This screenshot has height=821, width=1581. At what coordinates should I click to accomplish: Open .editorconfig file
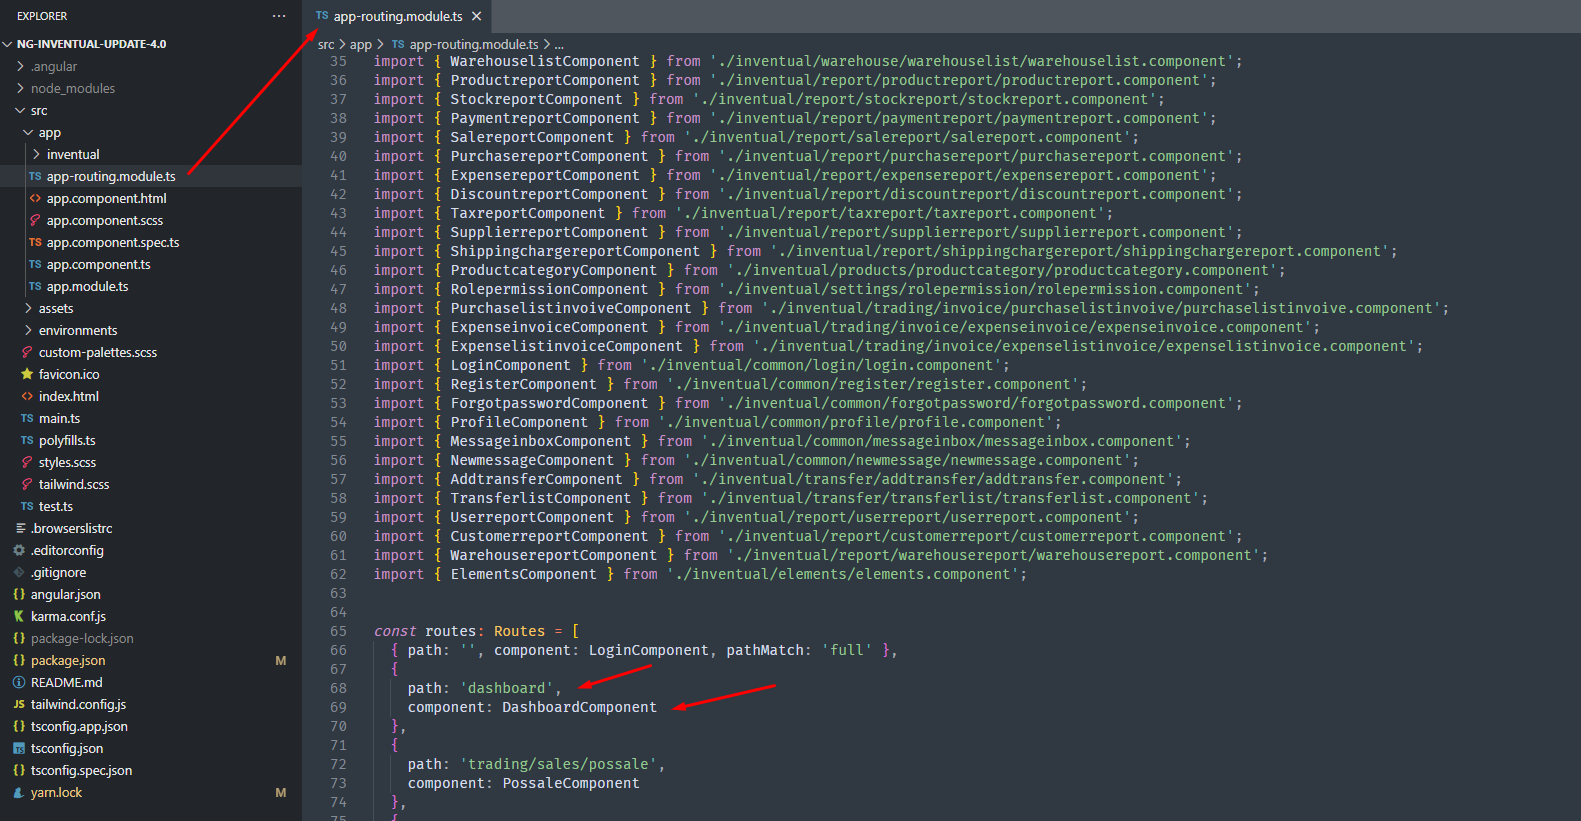tap(67, 550)
